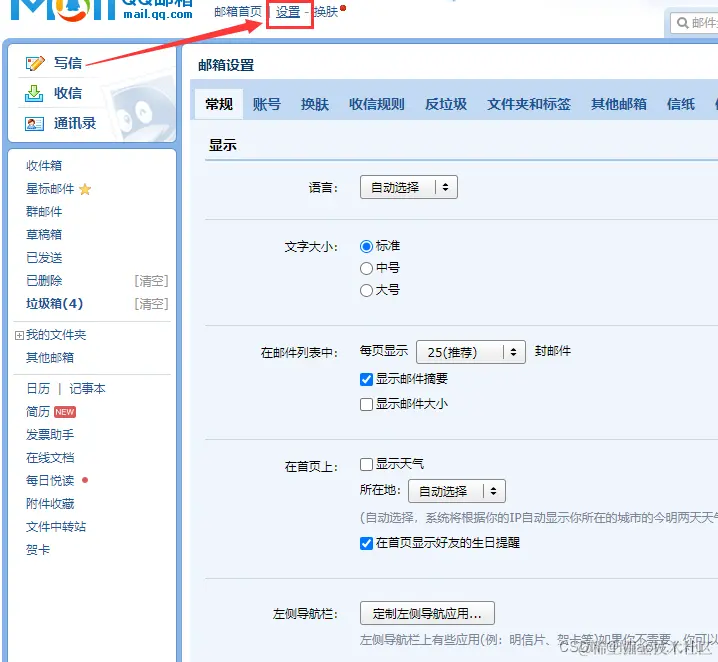Switch to the 反垃圾 tab
The height and width of the screenshot is (662, 718).
pyautogui.click(x=445, y=104)
